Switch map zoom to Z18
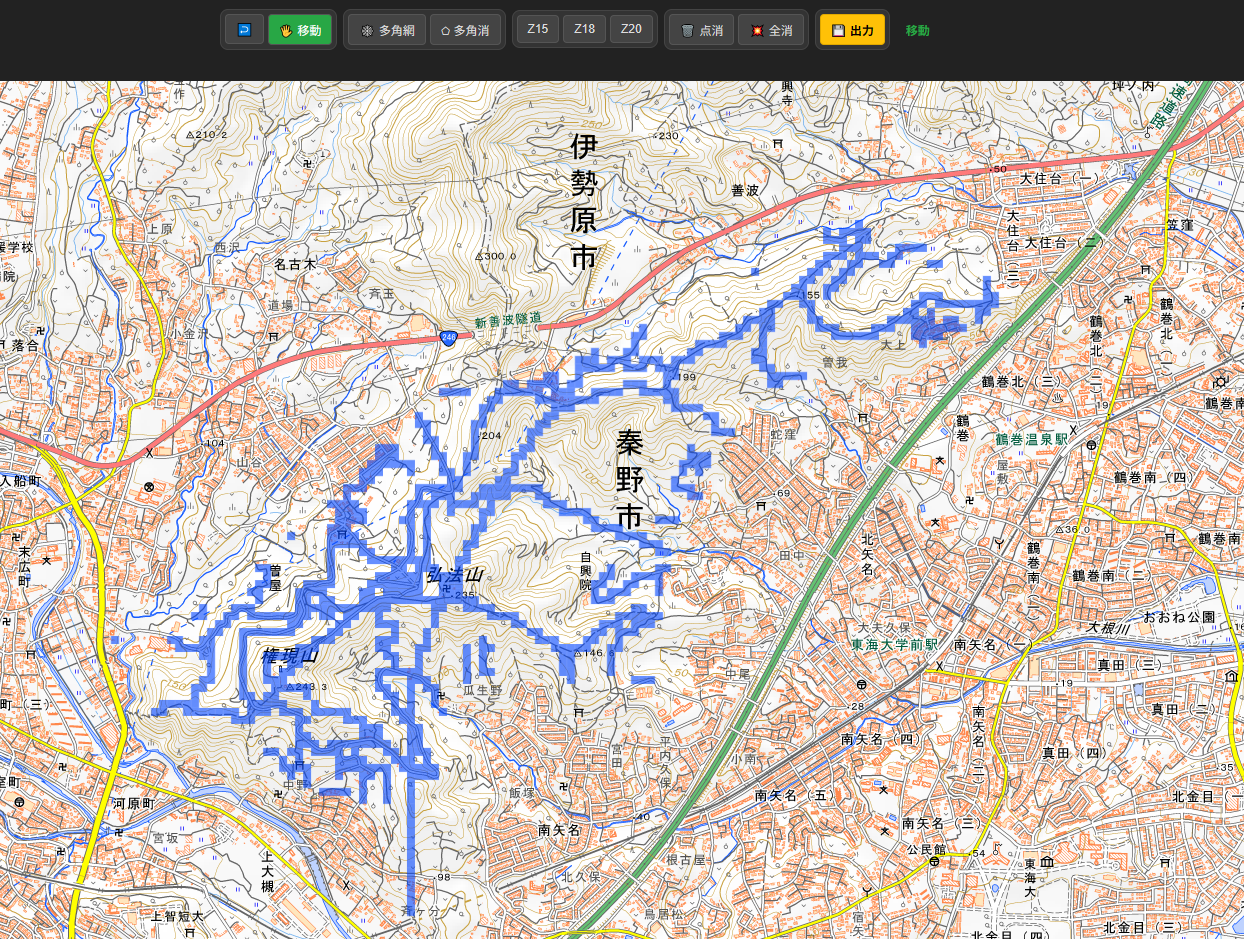This screenshot has height=939, width=1244. click(584, 29)
